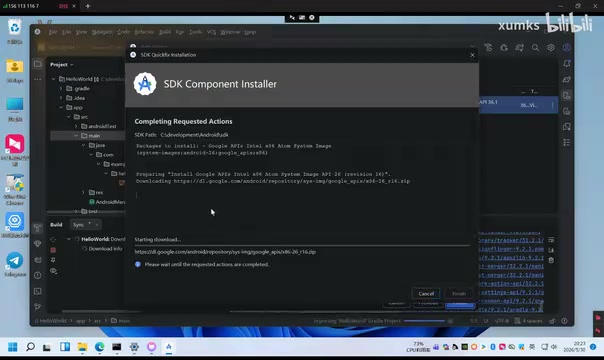This screenshot has height=360, width=604.
Task: Click the disabled Finish button
Action: coord(459,293)
